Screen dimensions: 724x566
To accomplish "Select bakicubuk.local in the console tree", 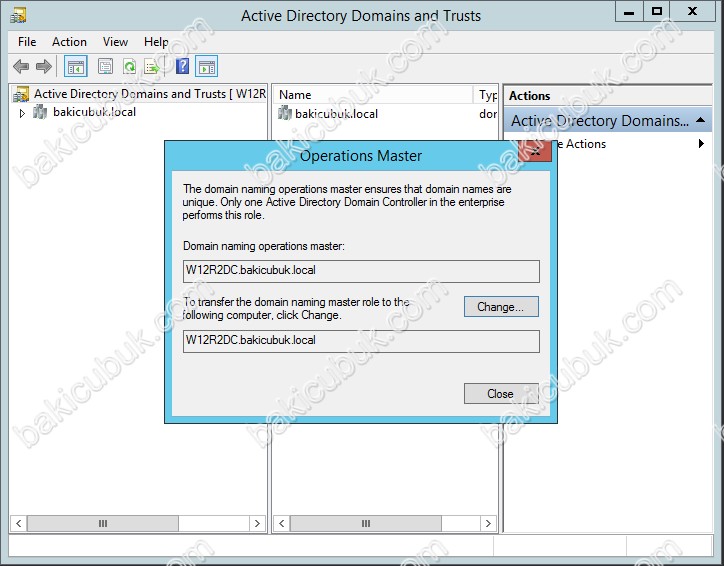I will tap(94, 112).
